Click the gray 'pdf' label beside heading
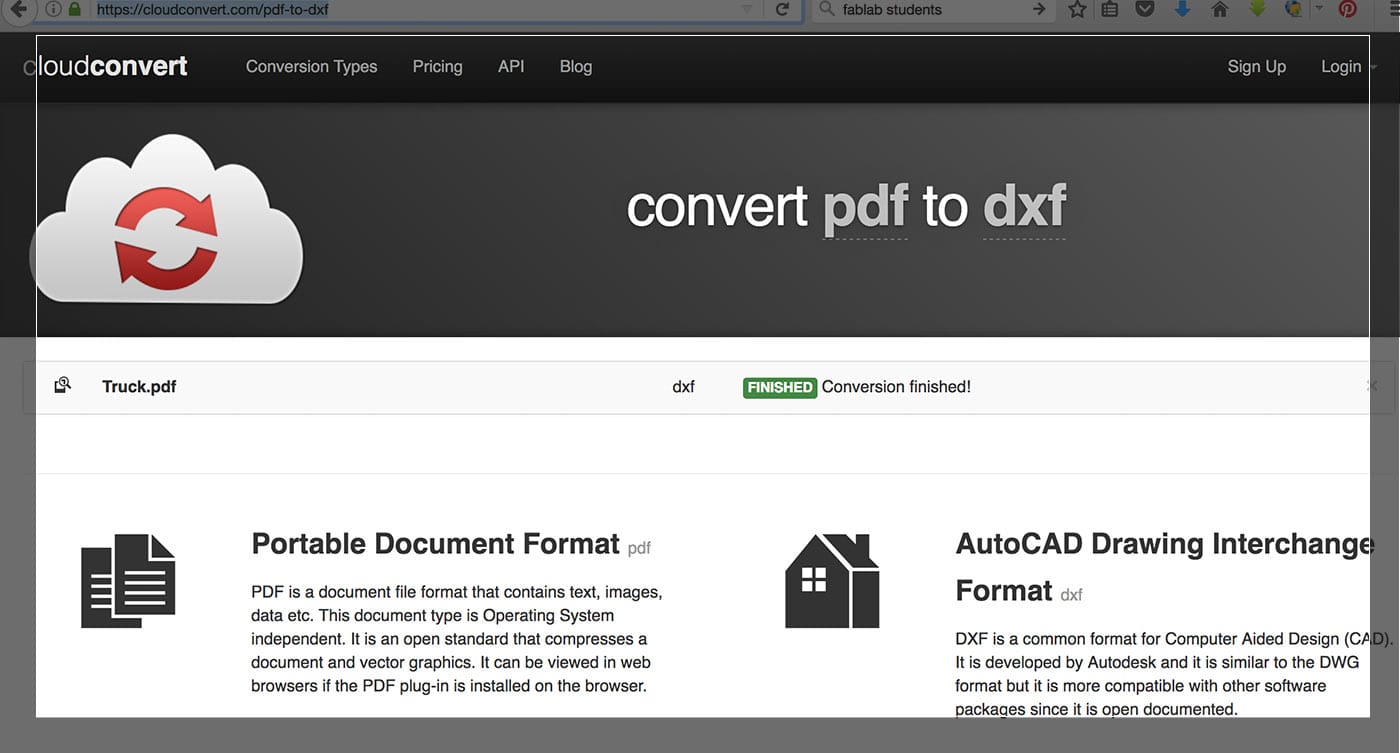This screenshot has width=1400, height=753. [x=639, y=548]
